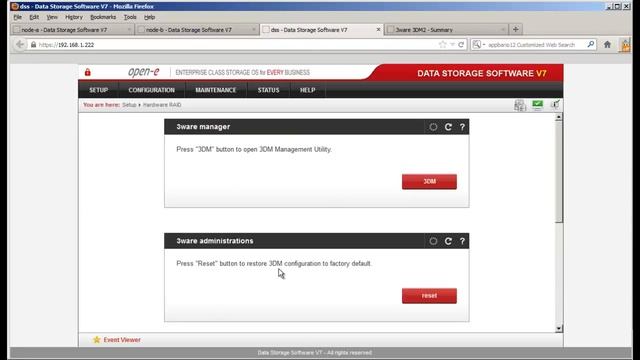Screen dimensions: 640x360
Task: Click the circle icon in 3ware administrations header
Action: (x=433, y=241)
